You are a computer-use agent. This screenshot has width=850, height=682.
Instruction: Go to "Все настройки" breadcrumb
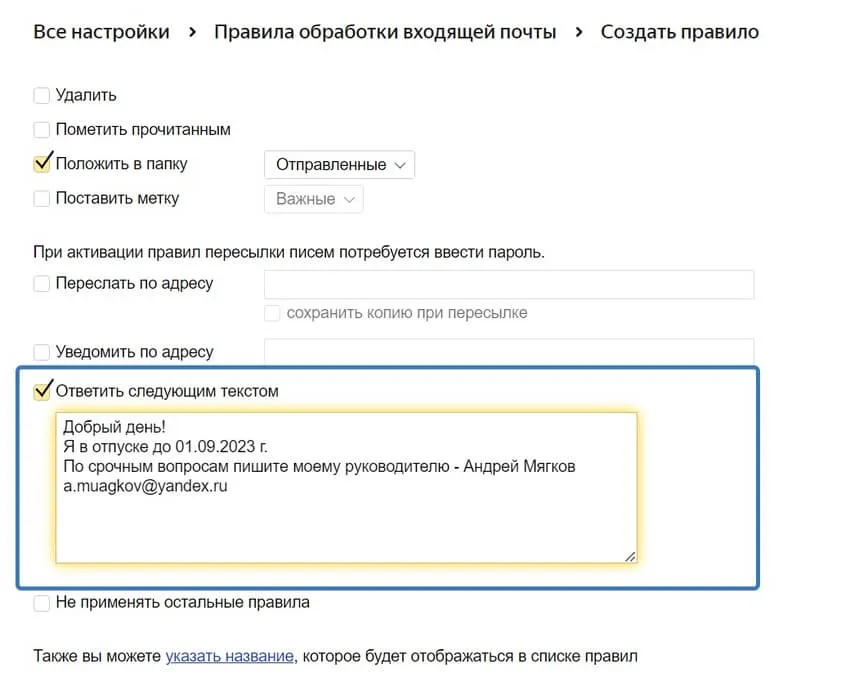[101, 31]
